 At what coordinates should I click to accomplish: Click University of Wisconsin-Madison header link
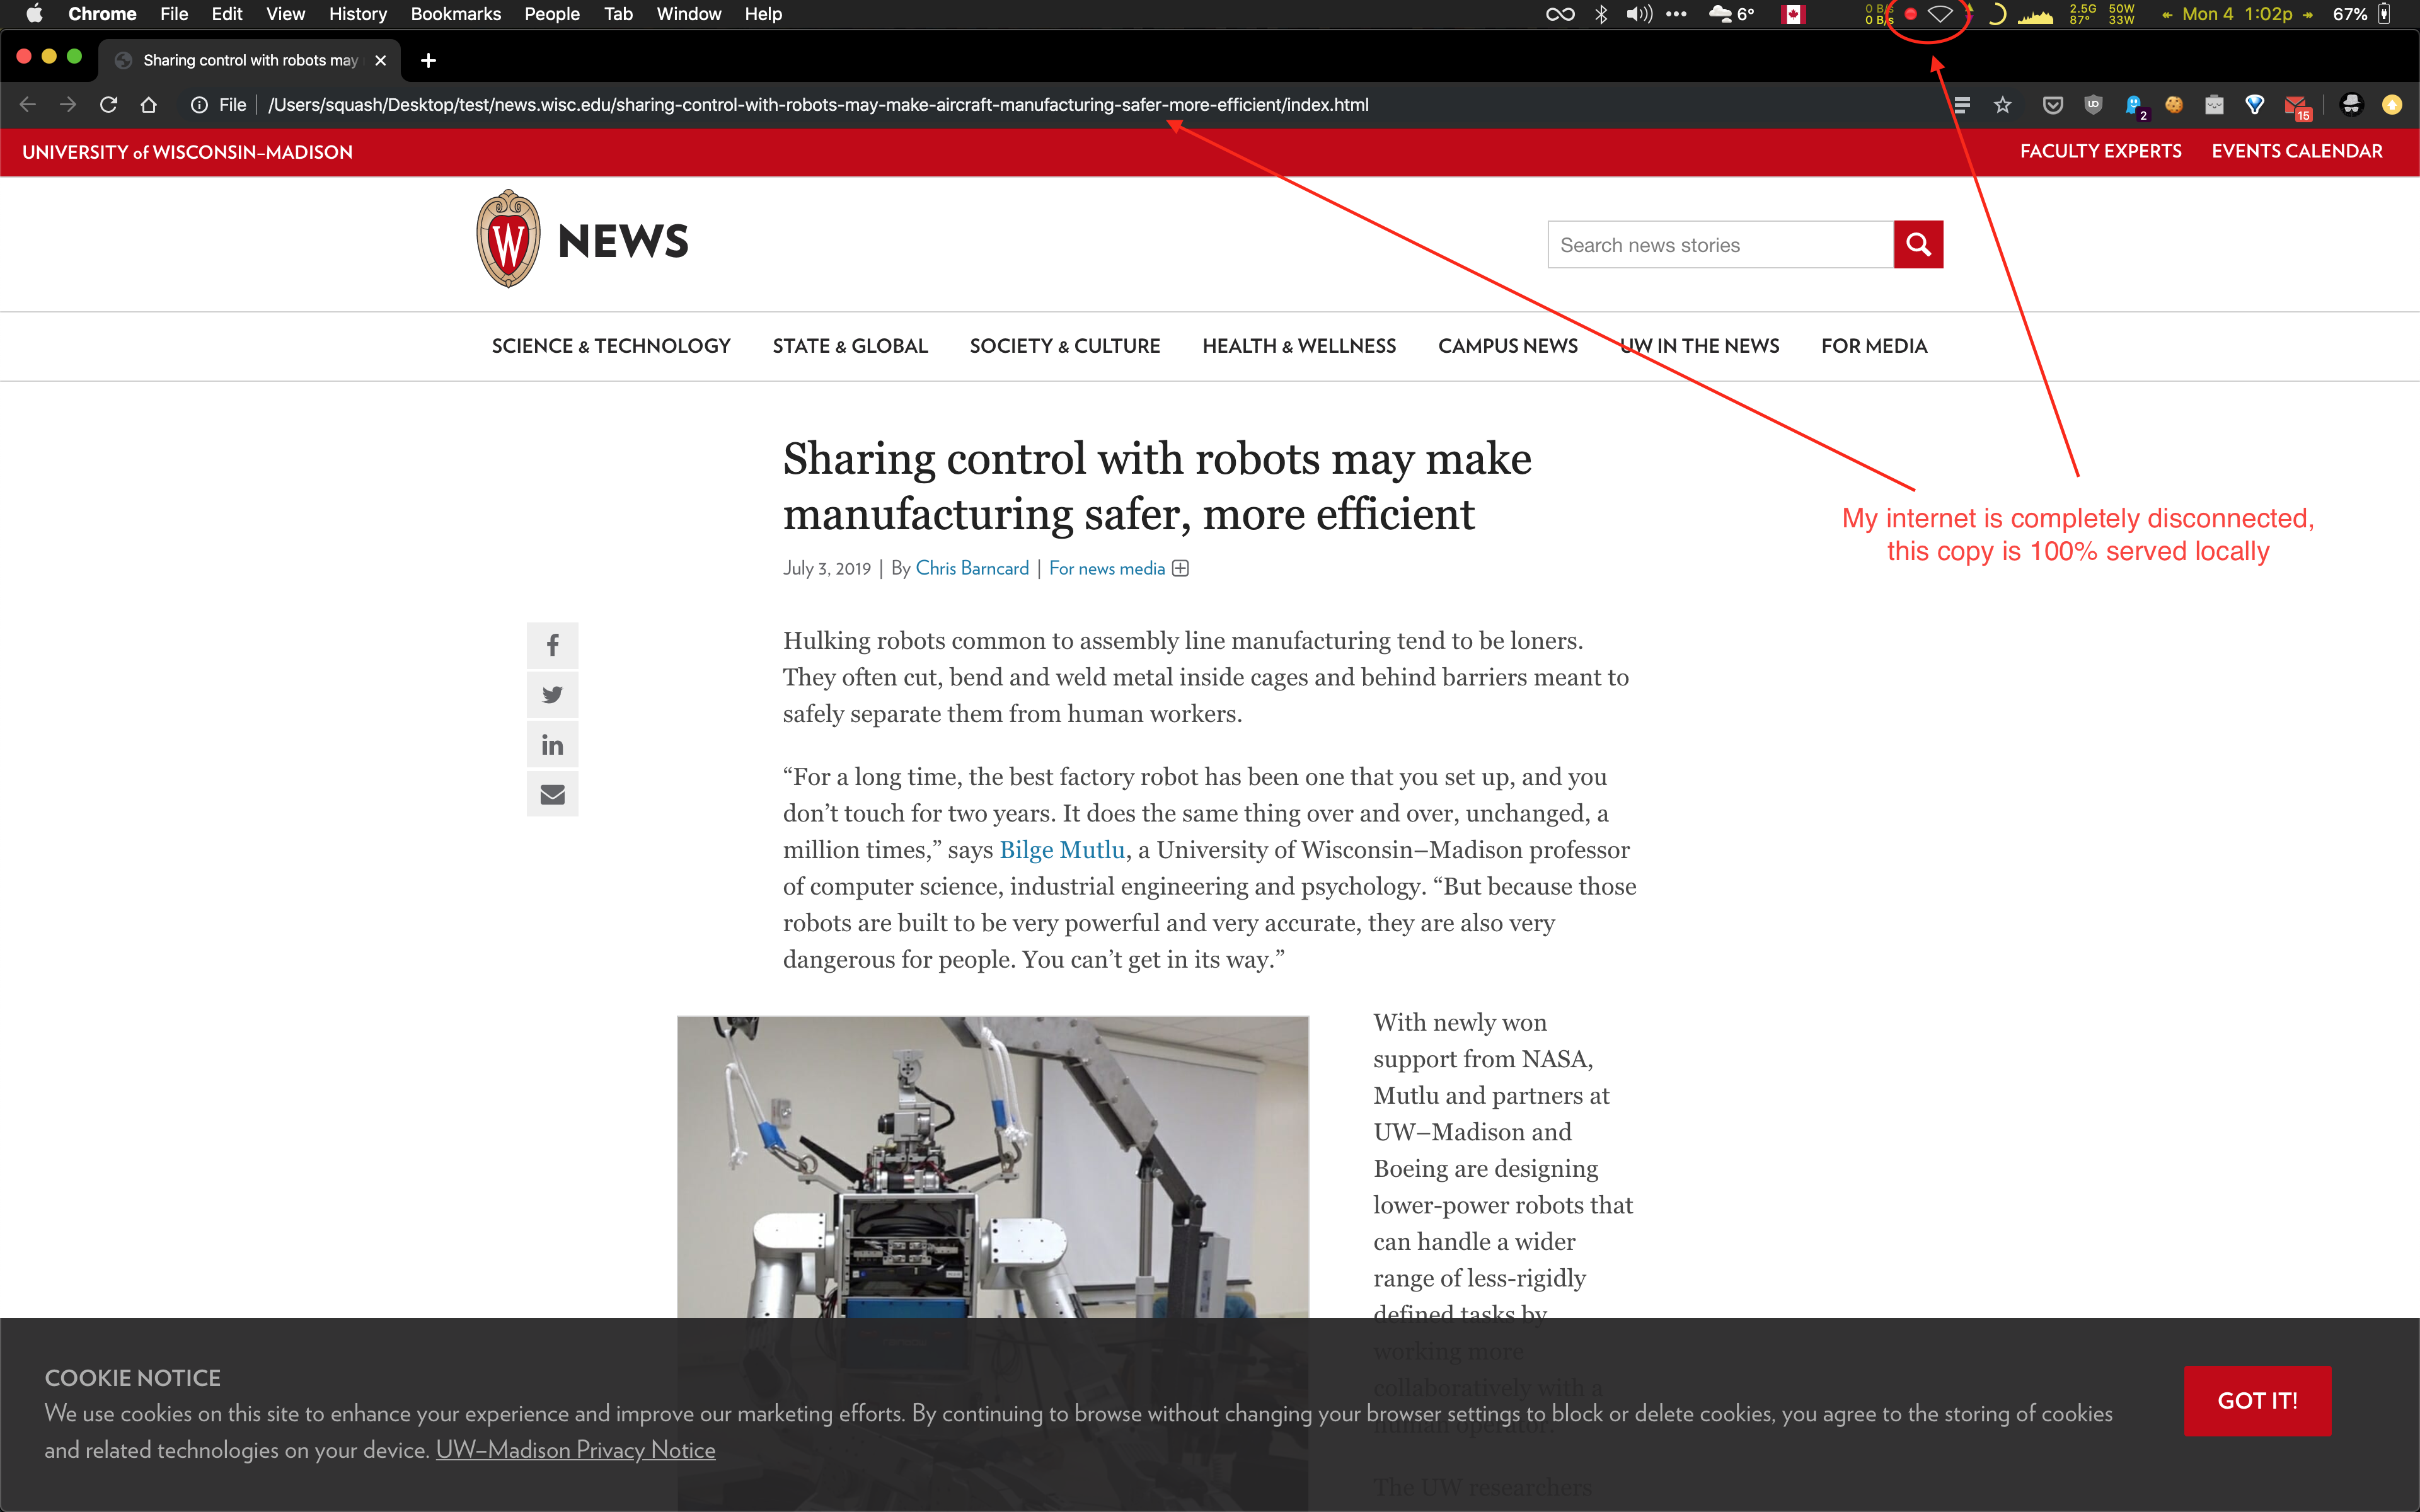187,152
